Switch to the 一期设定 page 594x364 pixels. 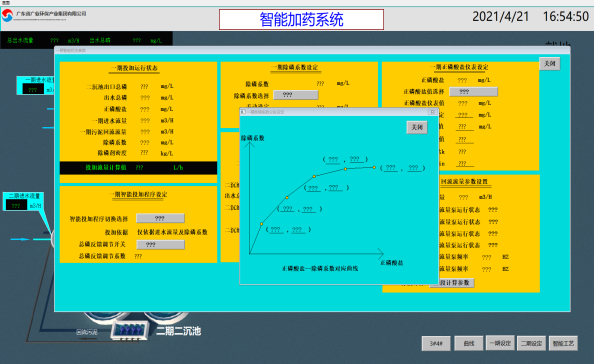500,343
